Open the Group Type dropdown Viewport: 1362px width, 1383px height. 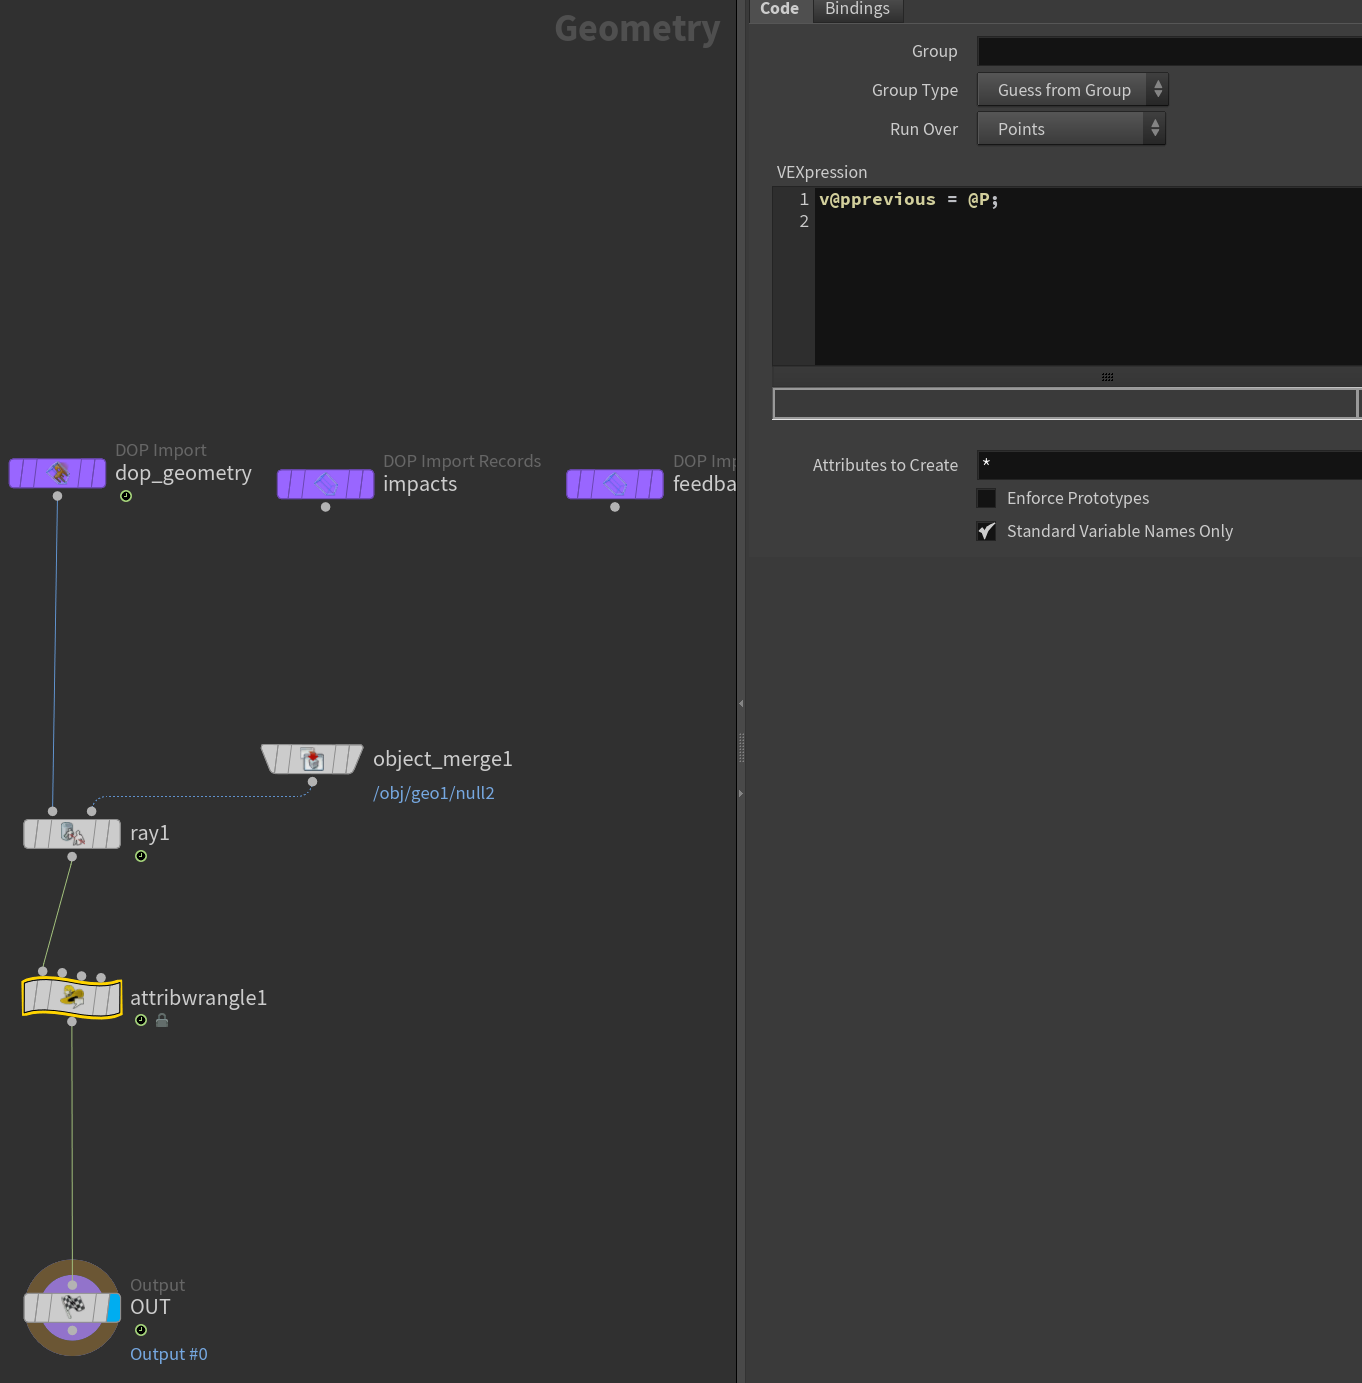click(1072, 90)
